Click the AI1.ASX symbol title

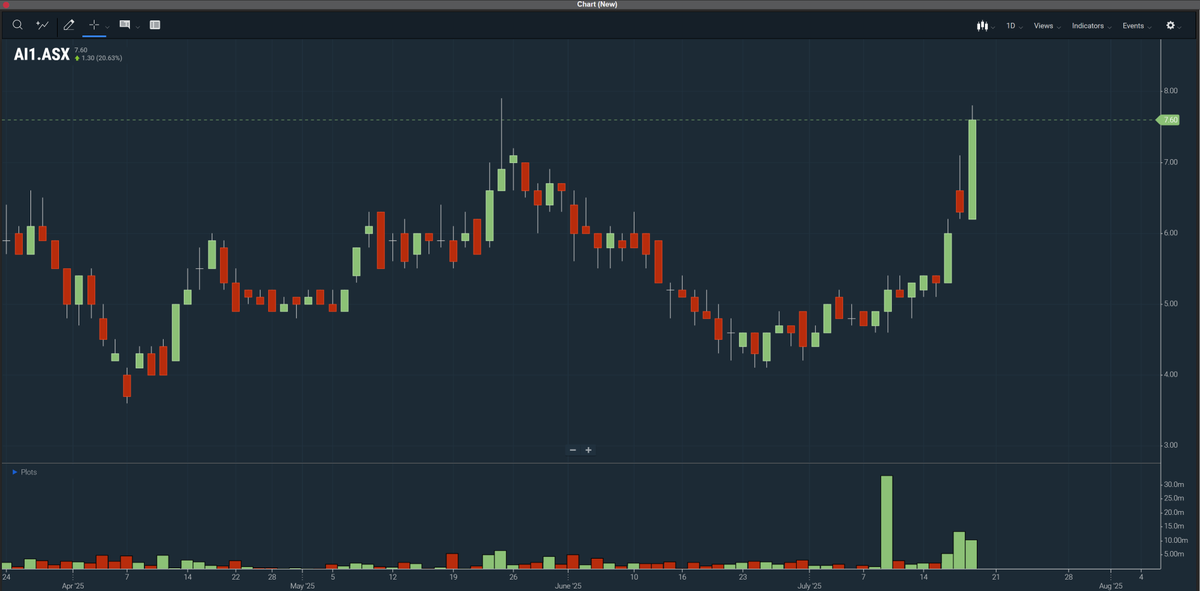41,54
